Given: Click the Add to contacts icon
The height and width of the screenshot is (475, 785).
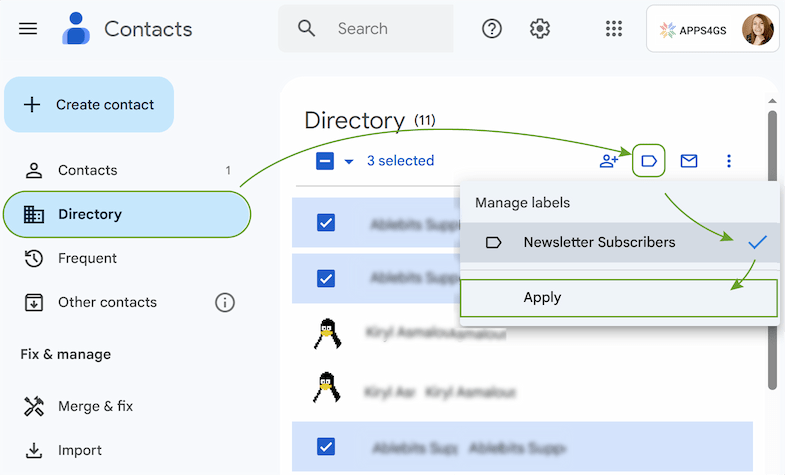Looking at the screenshot, I should pyautogui.click(x=608, y=161).
